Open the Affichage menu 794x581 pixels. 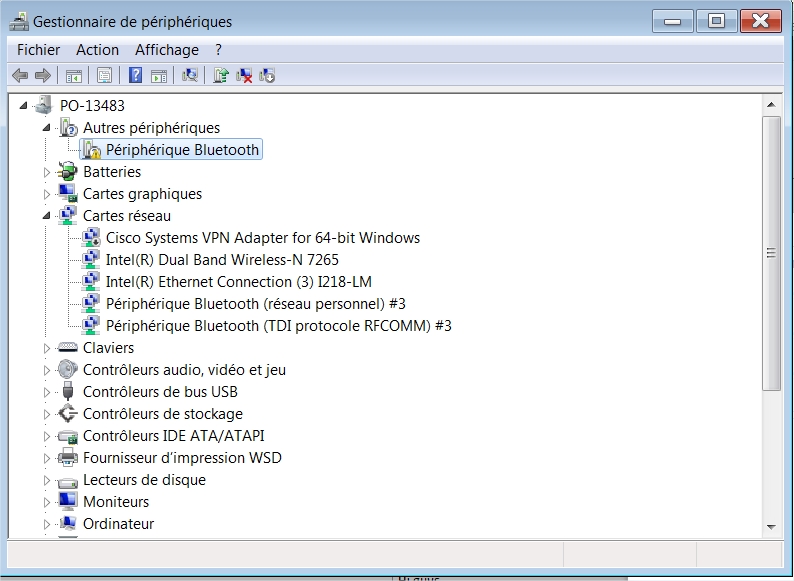tap(167, 50)
